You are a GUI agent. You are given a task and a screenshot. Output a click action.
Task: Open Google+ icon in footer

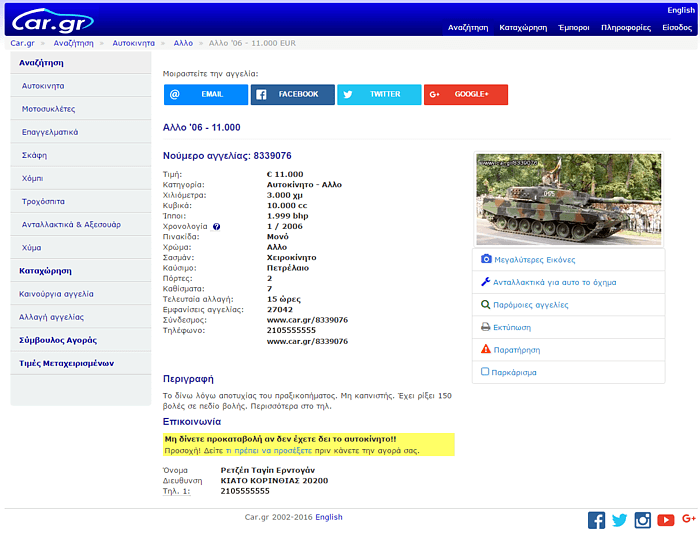click(688, 520)
